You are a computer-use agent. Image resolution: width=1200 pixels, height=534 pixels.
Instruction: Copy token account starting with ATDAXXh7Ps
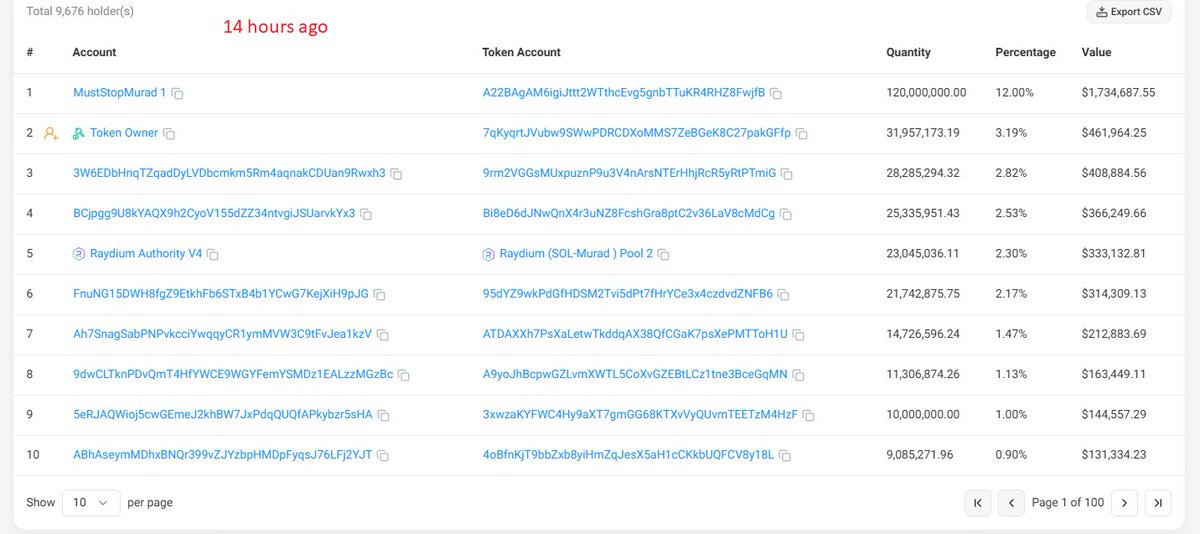[x=799, y=335]
